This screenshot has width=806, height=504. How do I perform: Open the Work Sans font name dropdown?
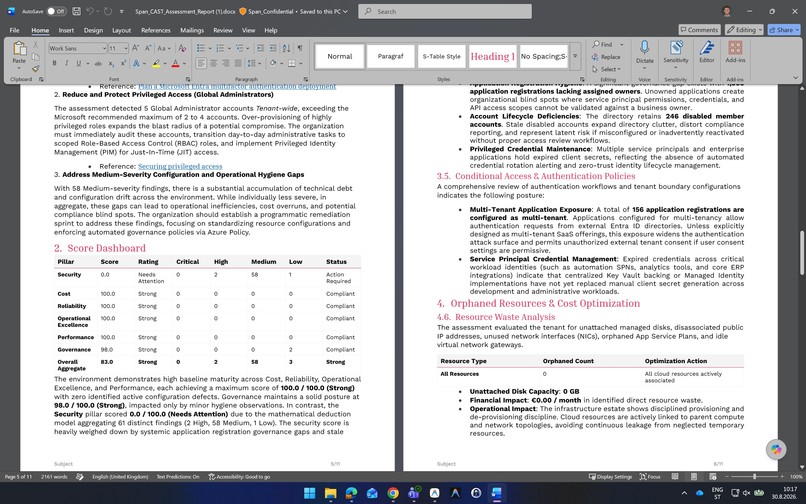104,48
